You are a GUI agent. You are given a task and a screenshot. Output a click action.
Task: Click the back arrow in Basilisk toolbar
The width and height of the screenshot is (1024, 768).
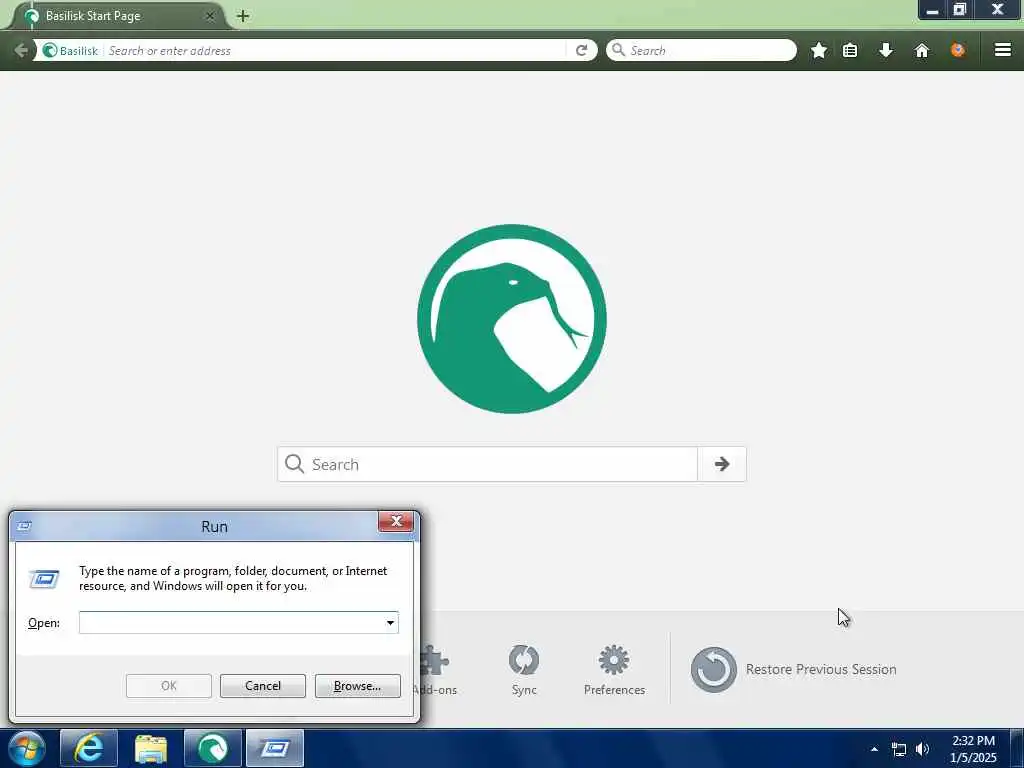tap(20, 50)
